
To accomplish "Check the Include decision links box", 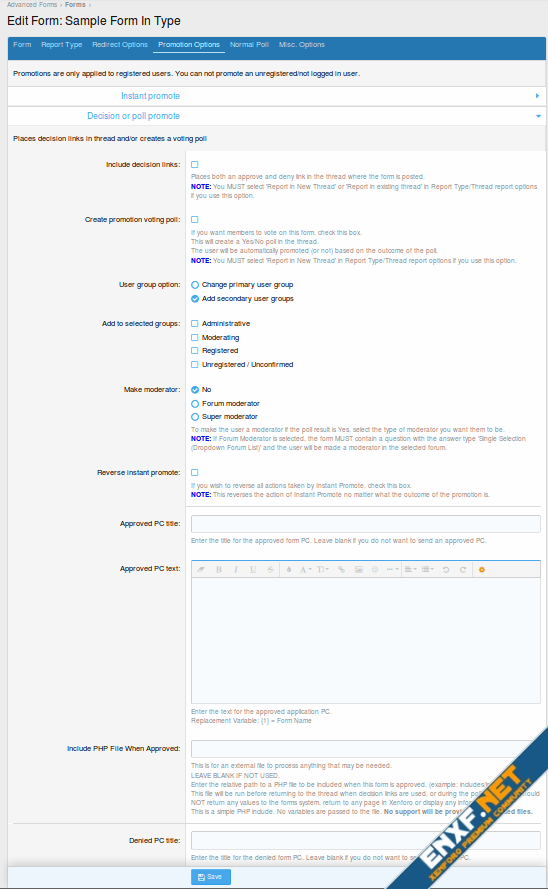I will coord(194,164).
